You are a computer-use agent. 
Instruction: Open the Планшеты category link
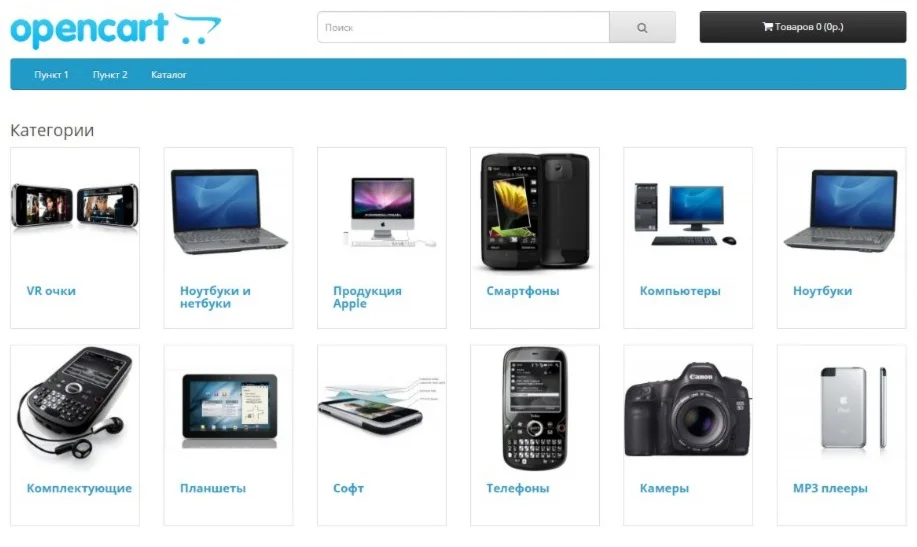[x=213, y=488]
